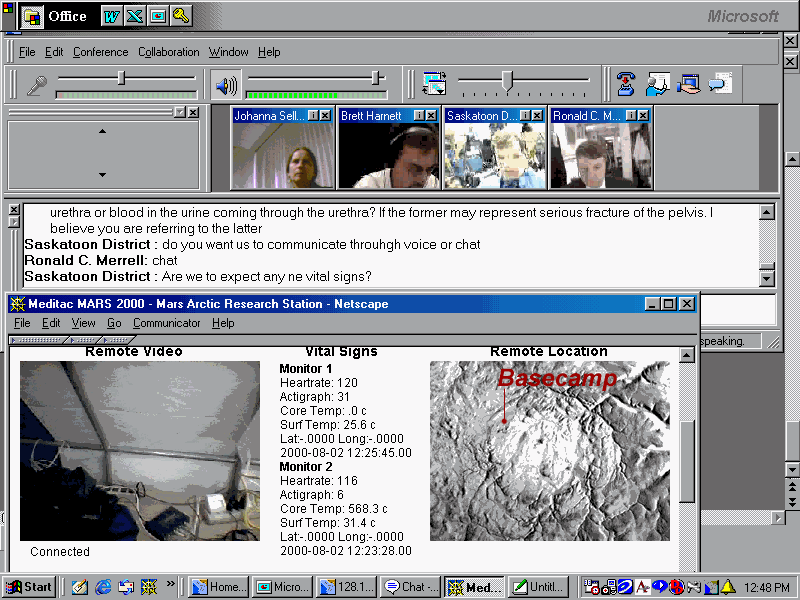The image size is (800, 600).
Task: Launch Internet Explorer from quick launch
Action: (x=103, y=587)
